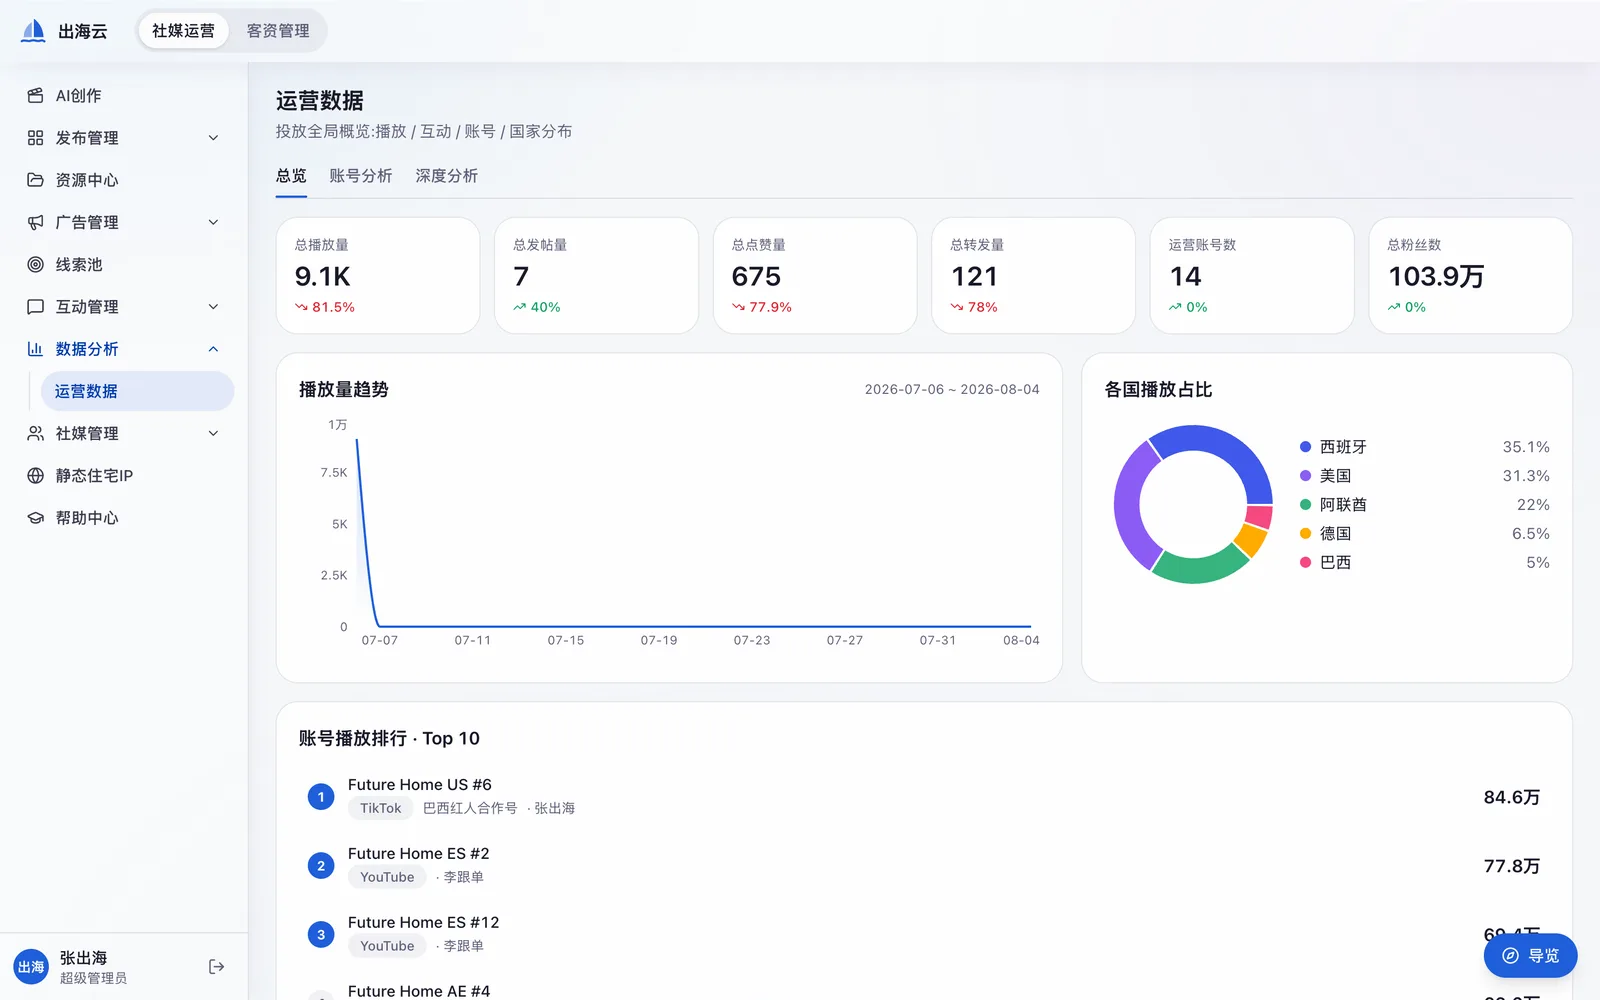This screenshot has width=1600, height=1000.
Task: Click the 德国 orange legend dot
Action: click(1305, 534)
